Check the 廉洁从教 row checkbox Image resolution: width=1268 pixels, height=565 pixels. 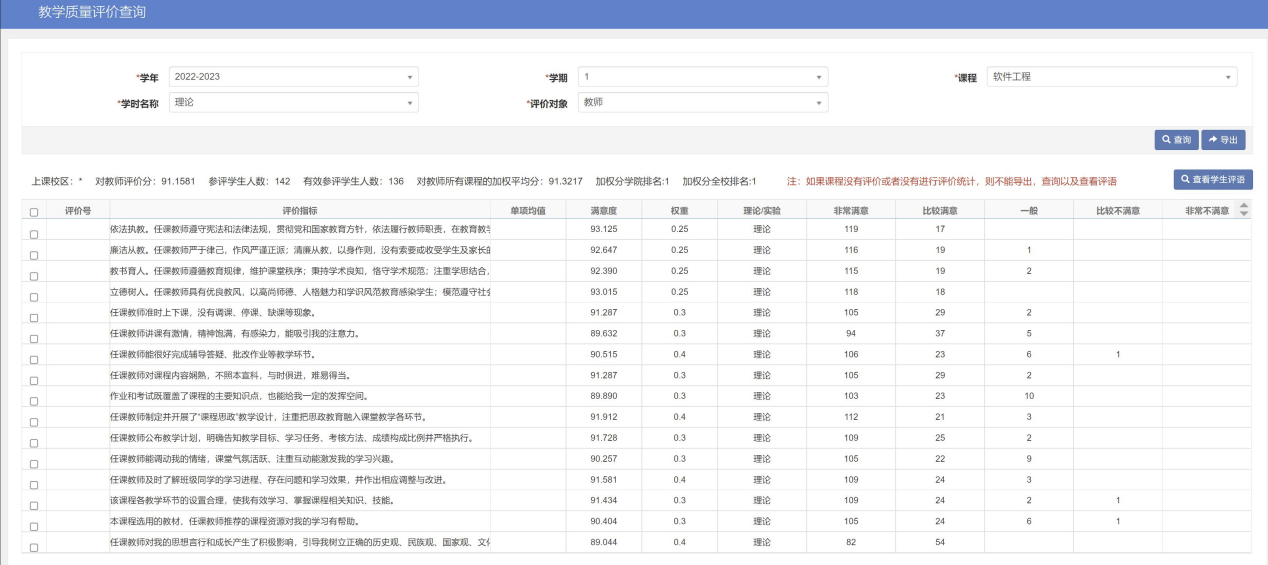34,255
